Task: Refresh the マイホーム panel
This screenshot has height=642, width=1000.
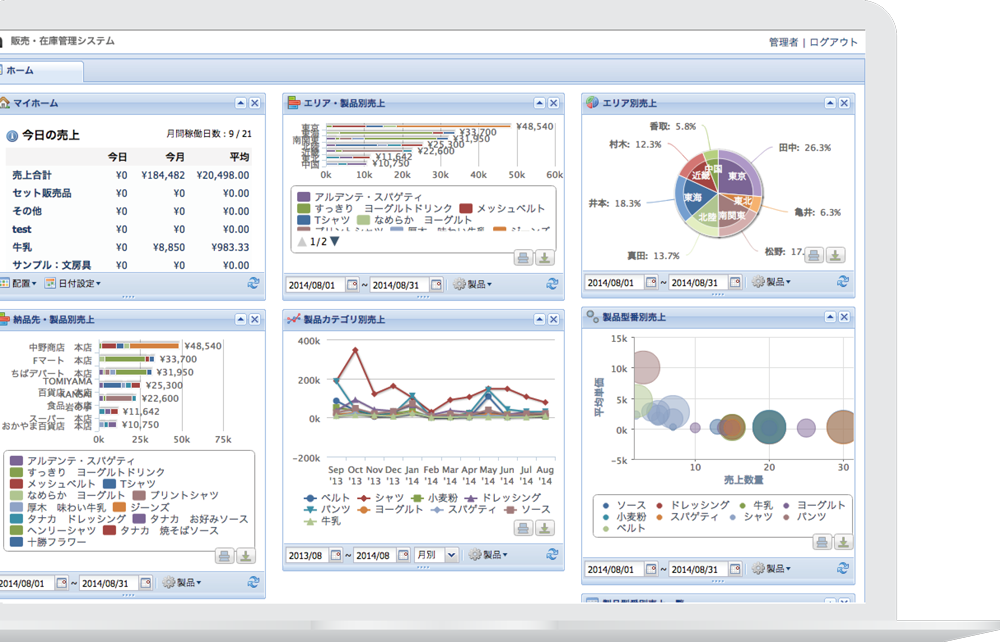Action: tap(253, 283)
